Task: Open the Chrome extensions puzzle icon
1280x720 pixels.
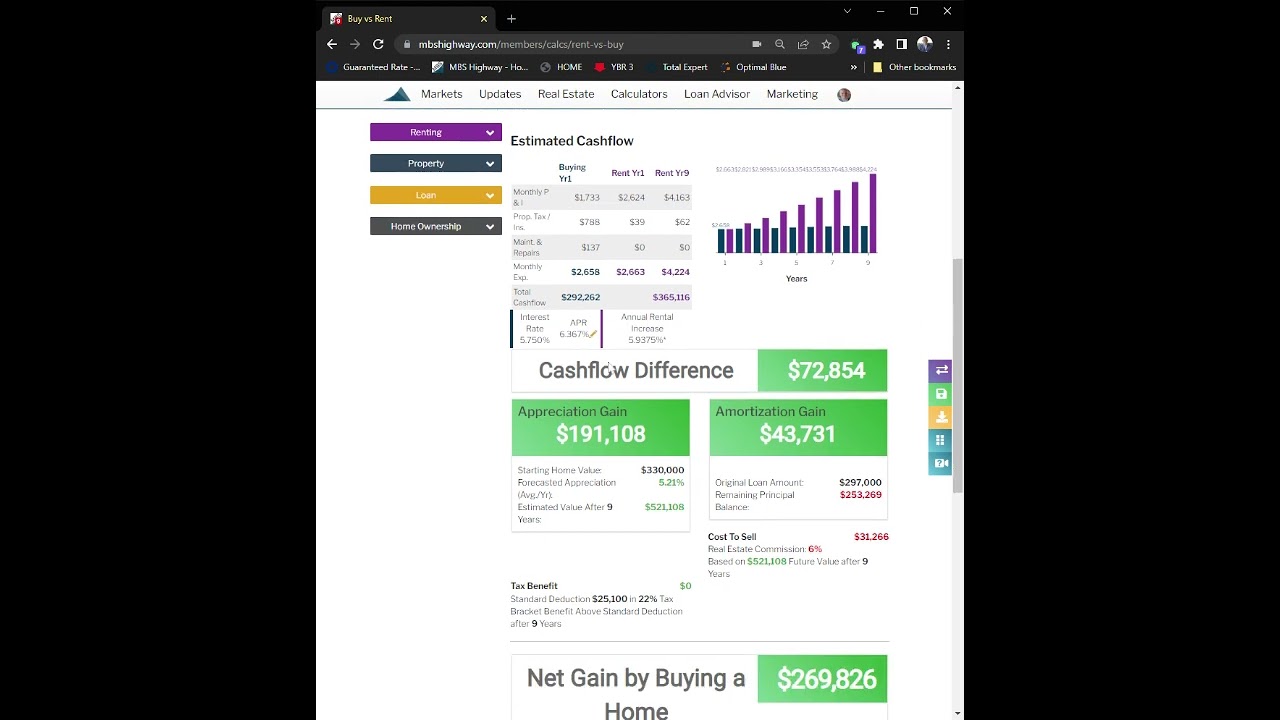Action: tap(878, 44)
